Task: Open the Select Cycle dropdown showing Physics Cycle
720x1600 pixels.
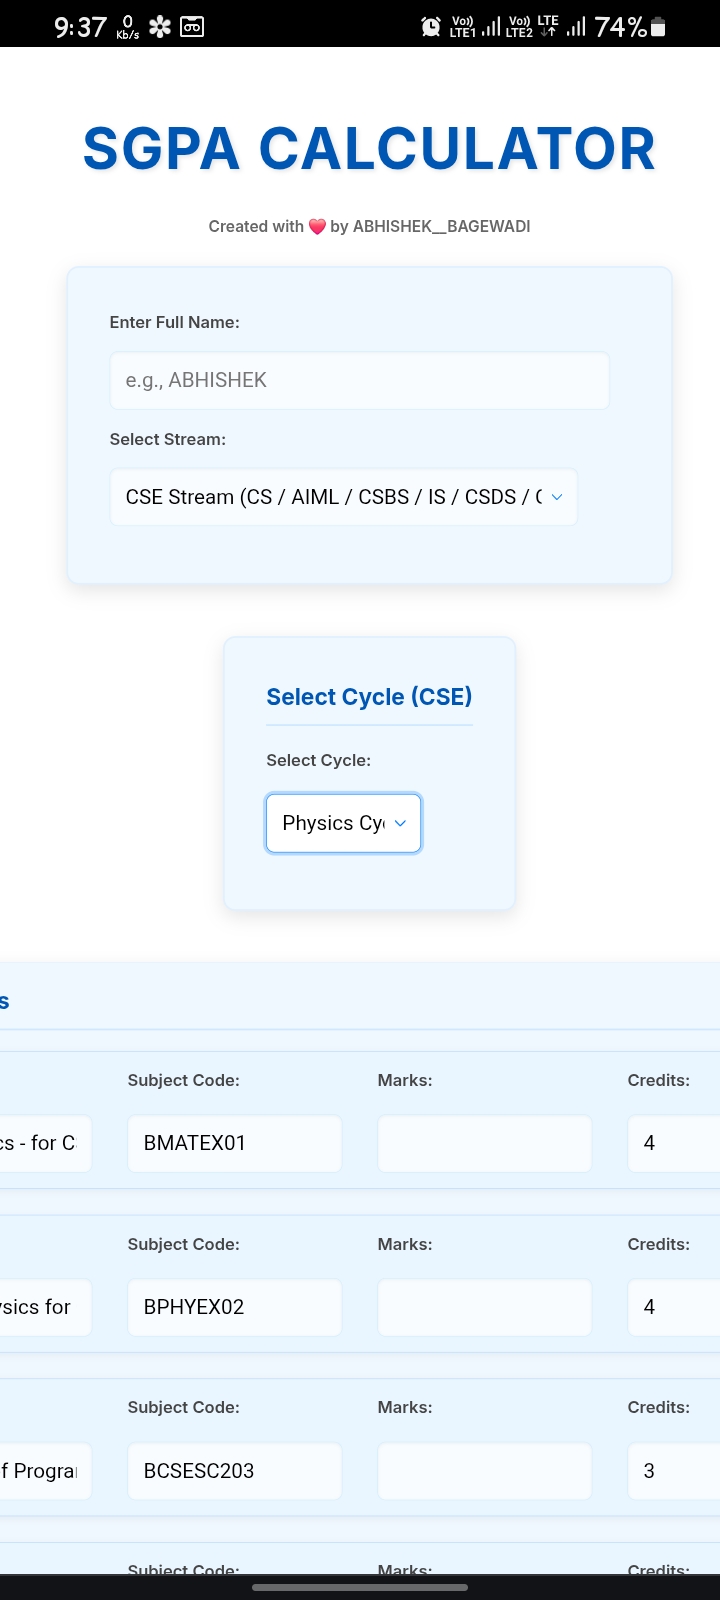Action: (x=344, y=823)
